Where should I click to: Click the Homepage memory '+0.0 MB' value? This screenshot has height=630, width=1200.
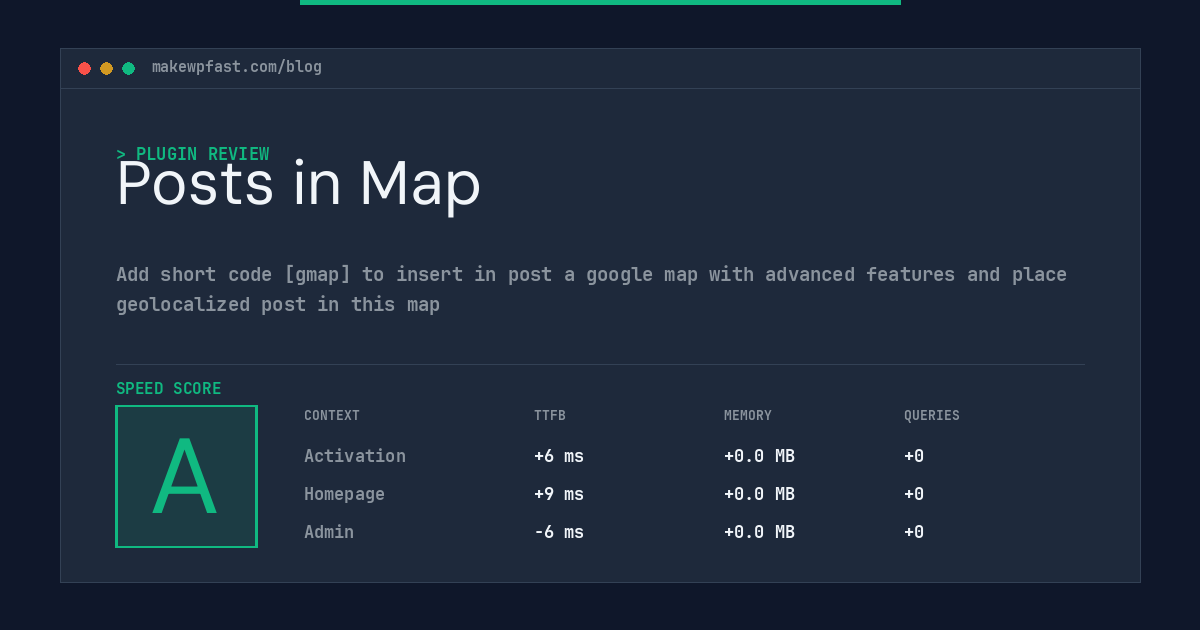coord(759,494)
